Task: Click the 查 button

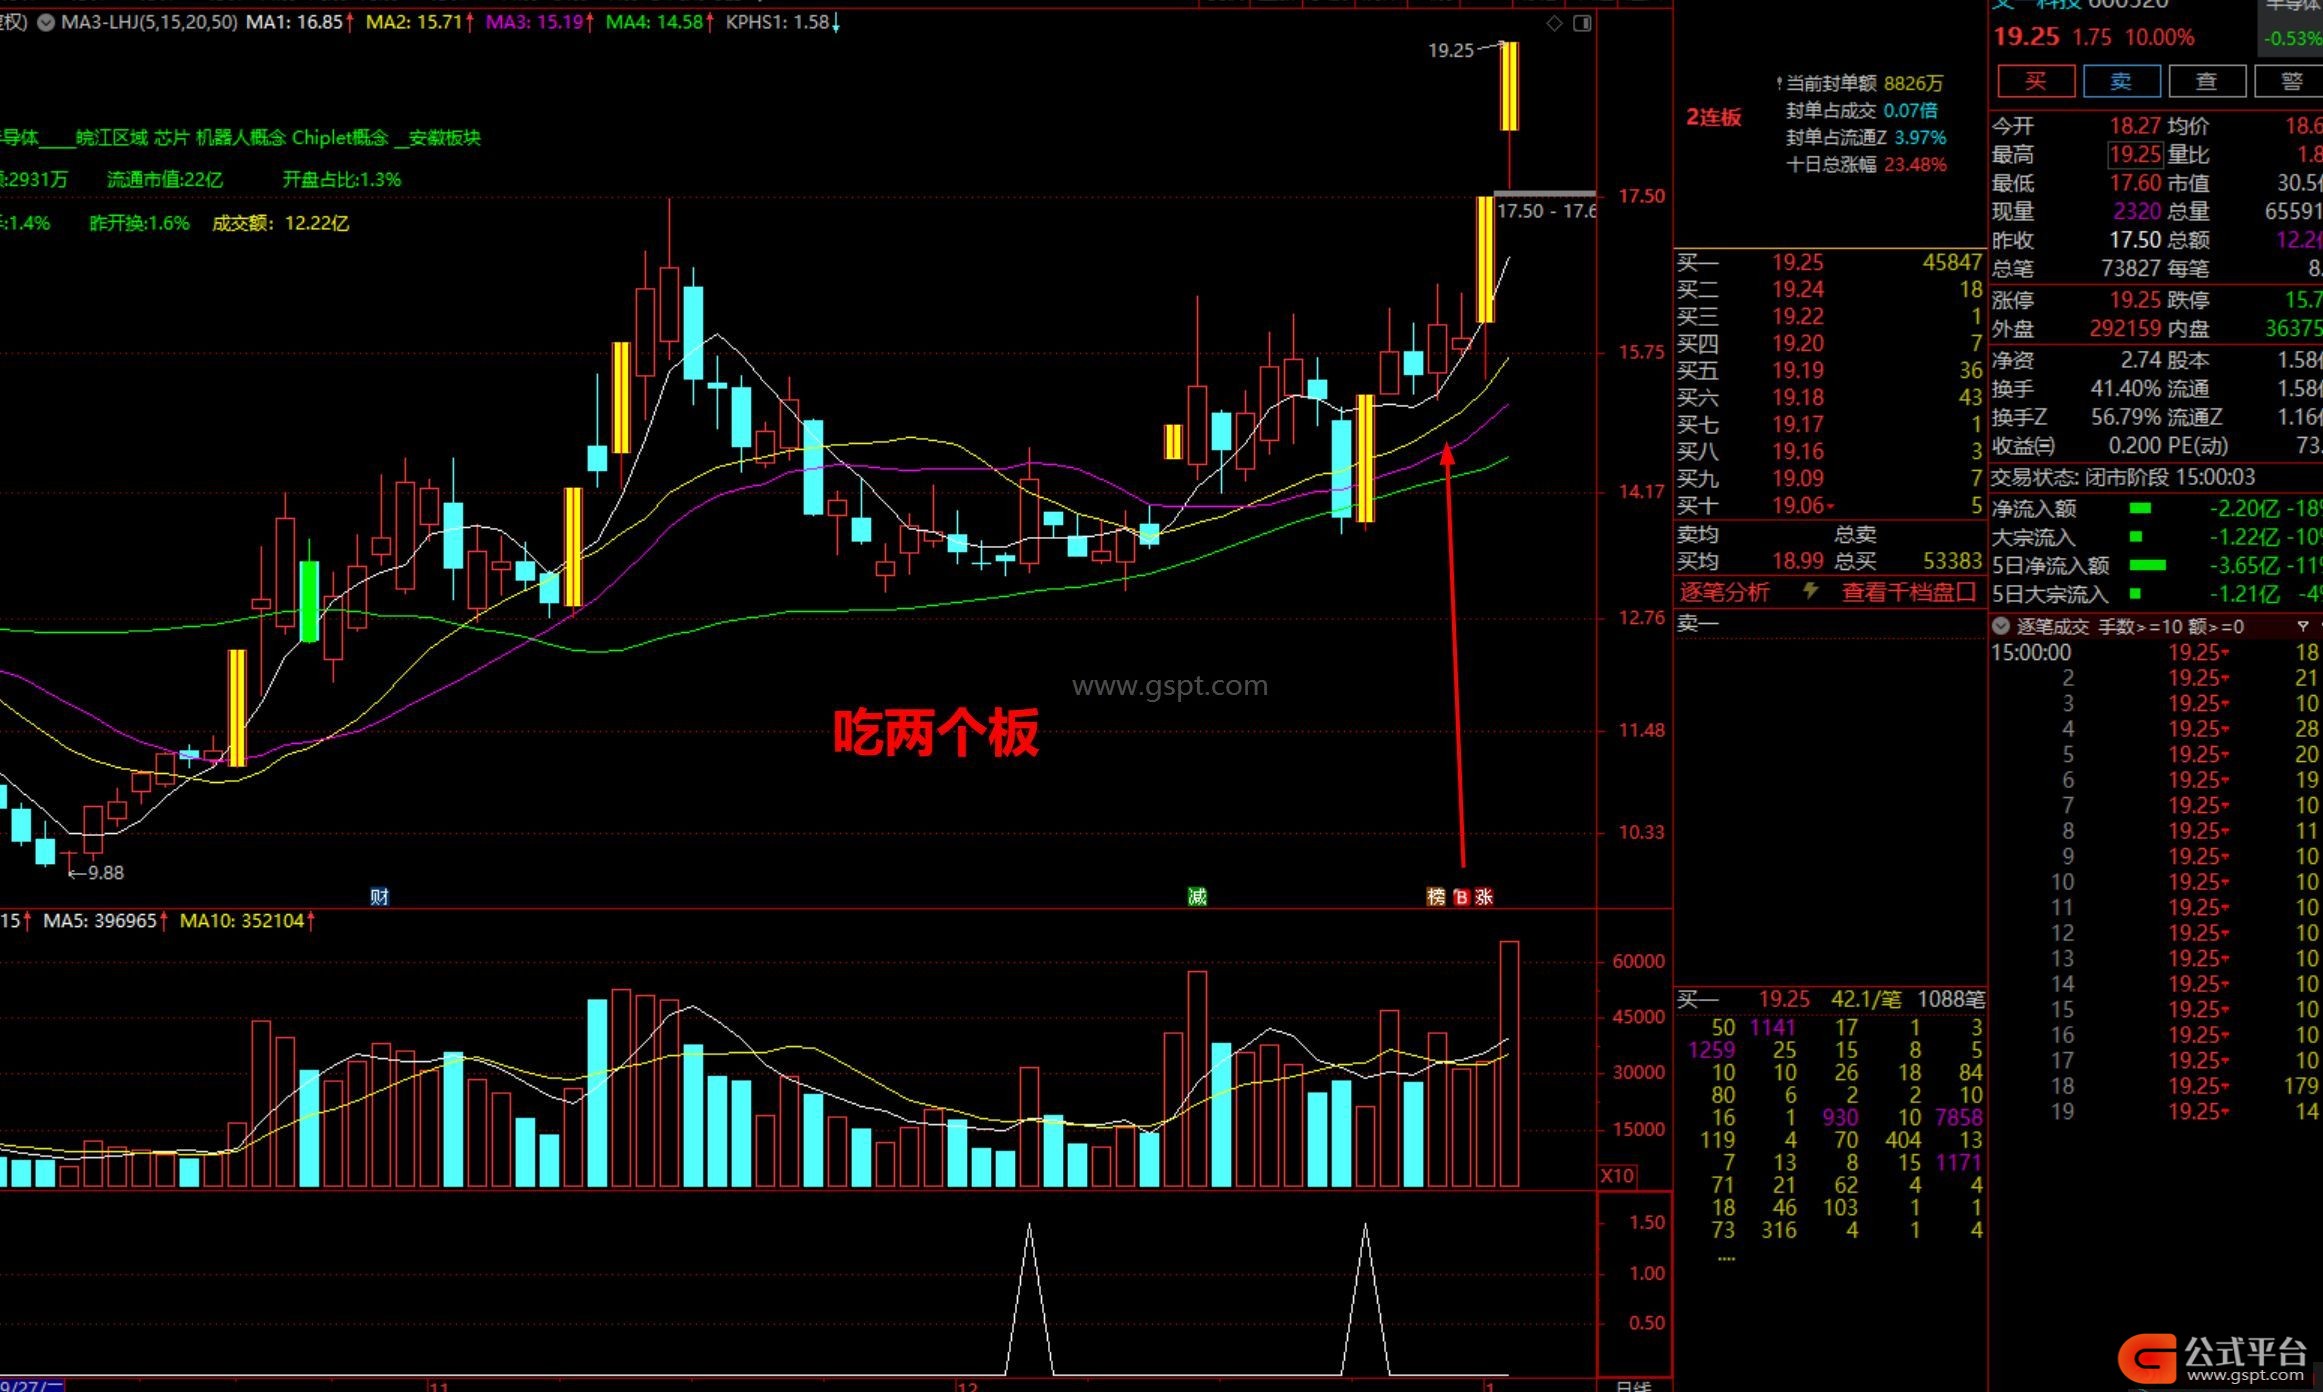Action: pos(2206,81)
